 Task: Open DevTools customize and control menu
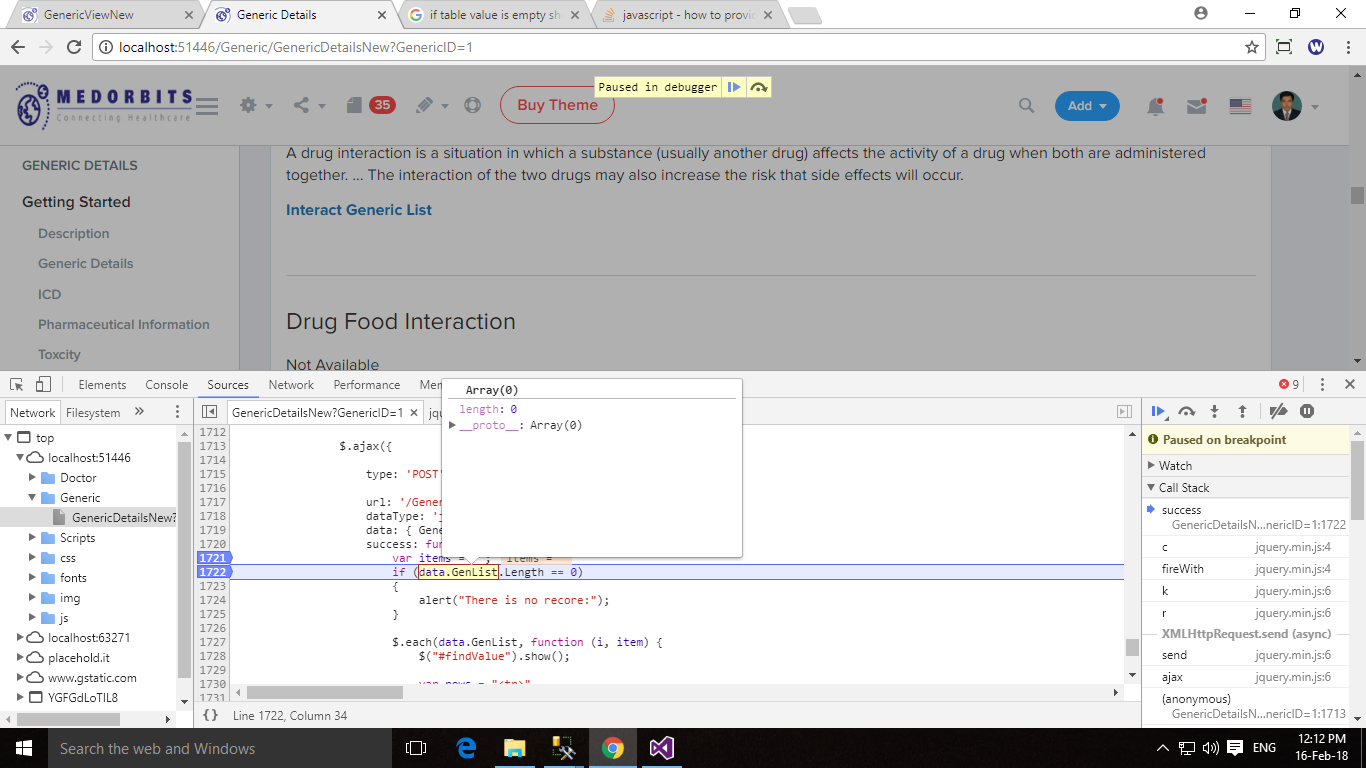(x=1322, y=385)
